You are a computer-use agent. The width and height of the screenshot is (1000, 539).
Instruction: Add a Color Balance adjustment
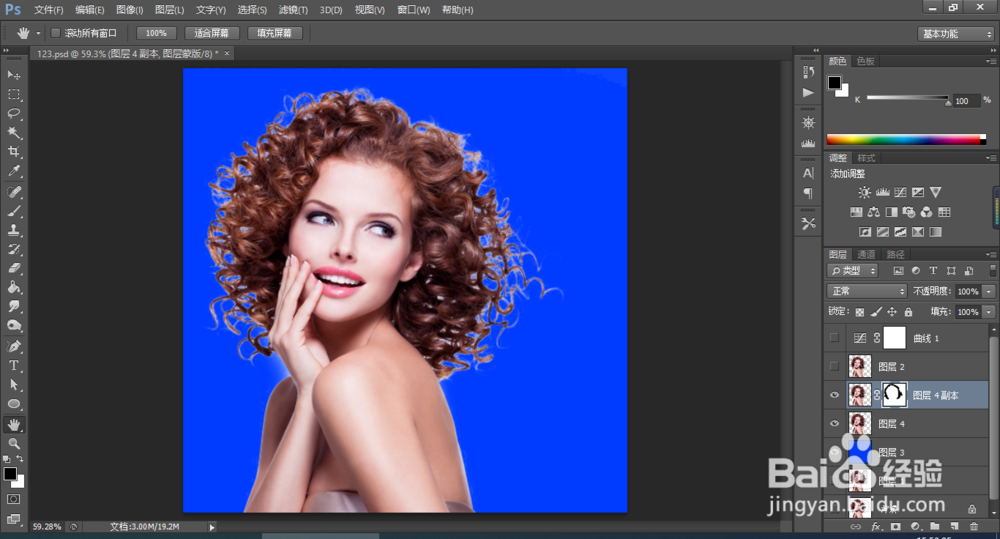pos(874,212)
